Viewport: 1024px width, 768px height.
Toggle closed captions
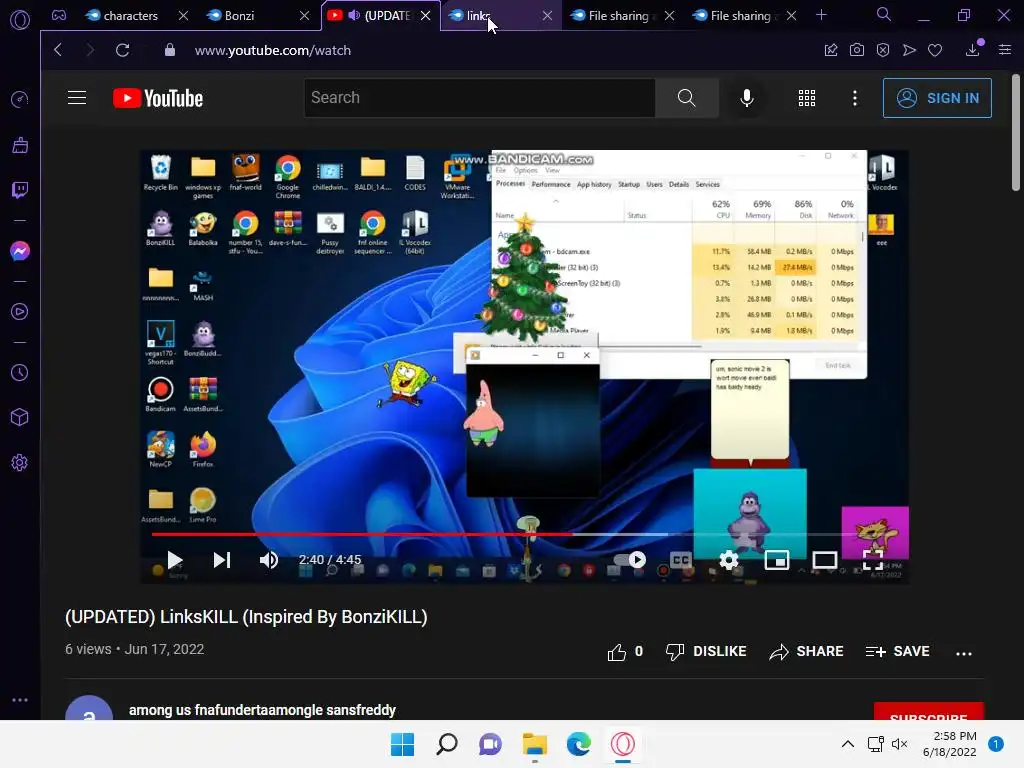tap(680, 560)
